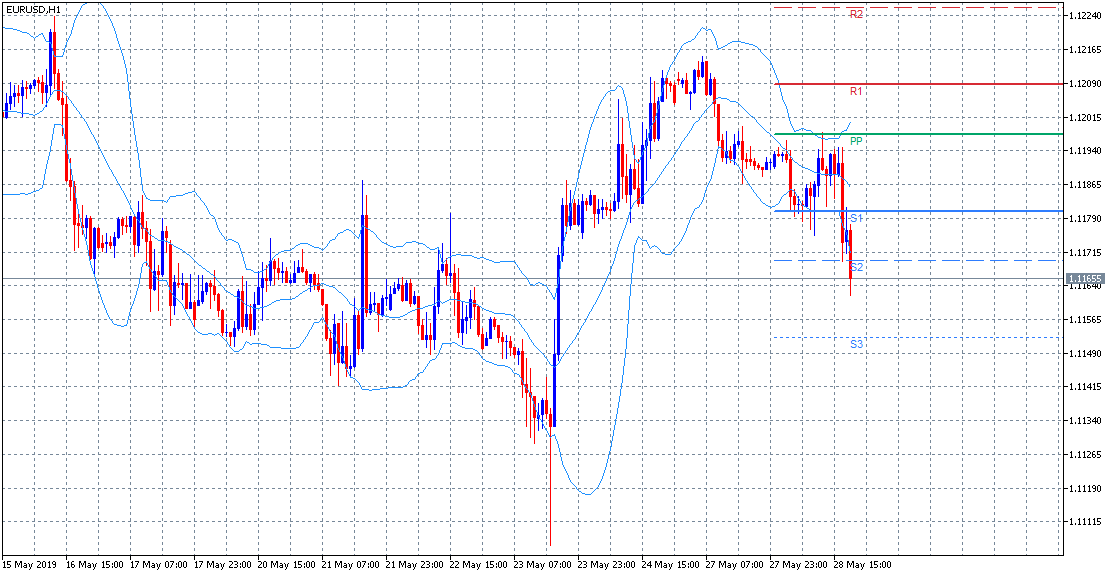
Task: Click the 28 May 15:00 time label
Action: pyautogui.click(x=863, y=564)
